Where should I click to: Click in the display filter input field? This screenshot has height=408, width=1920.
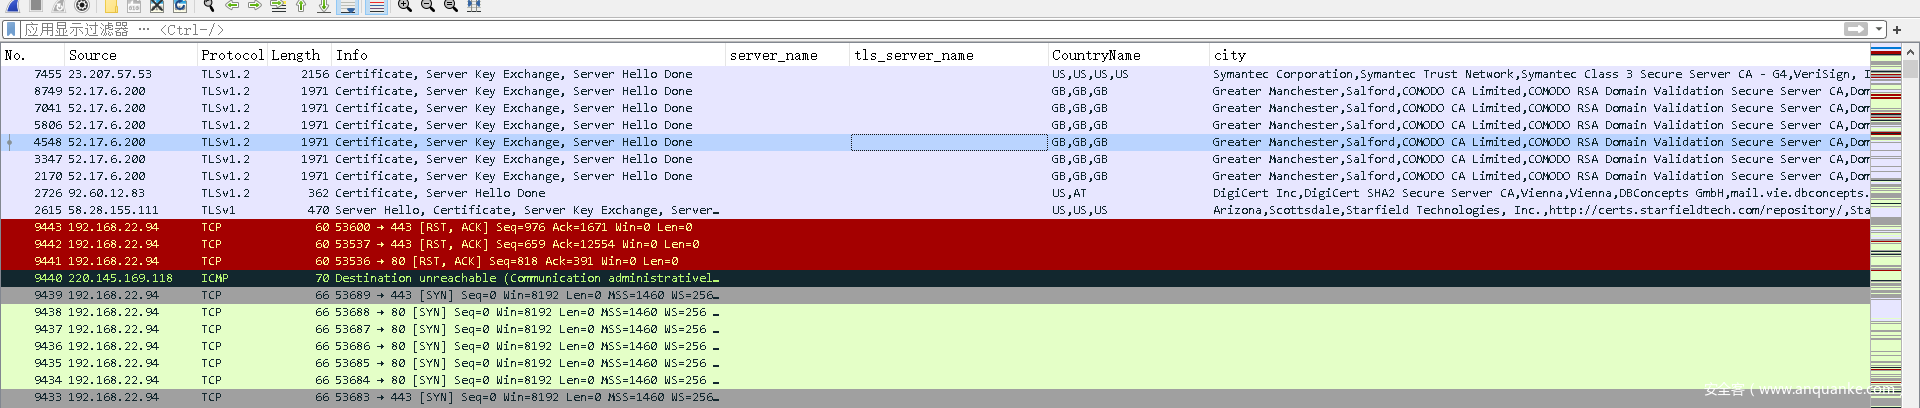900,30
